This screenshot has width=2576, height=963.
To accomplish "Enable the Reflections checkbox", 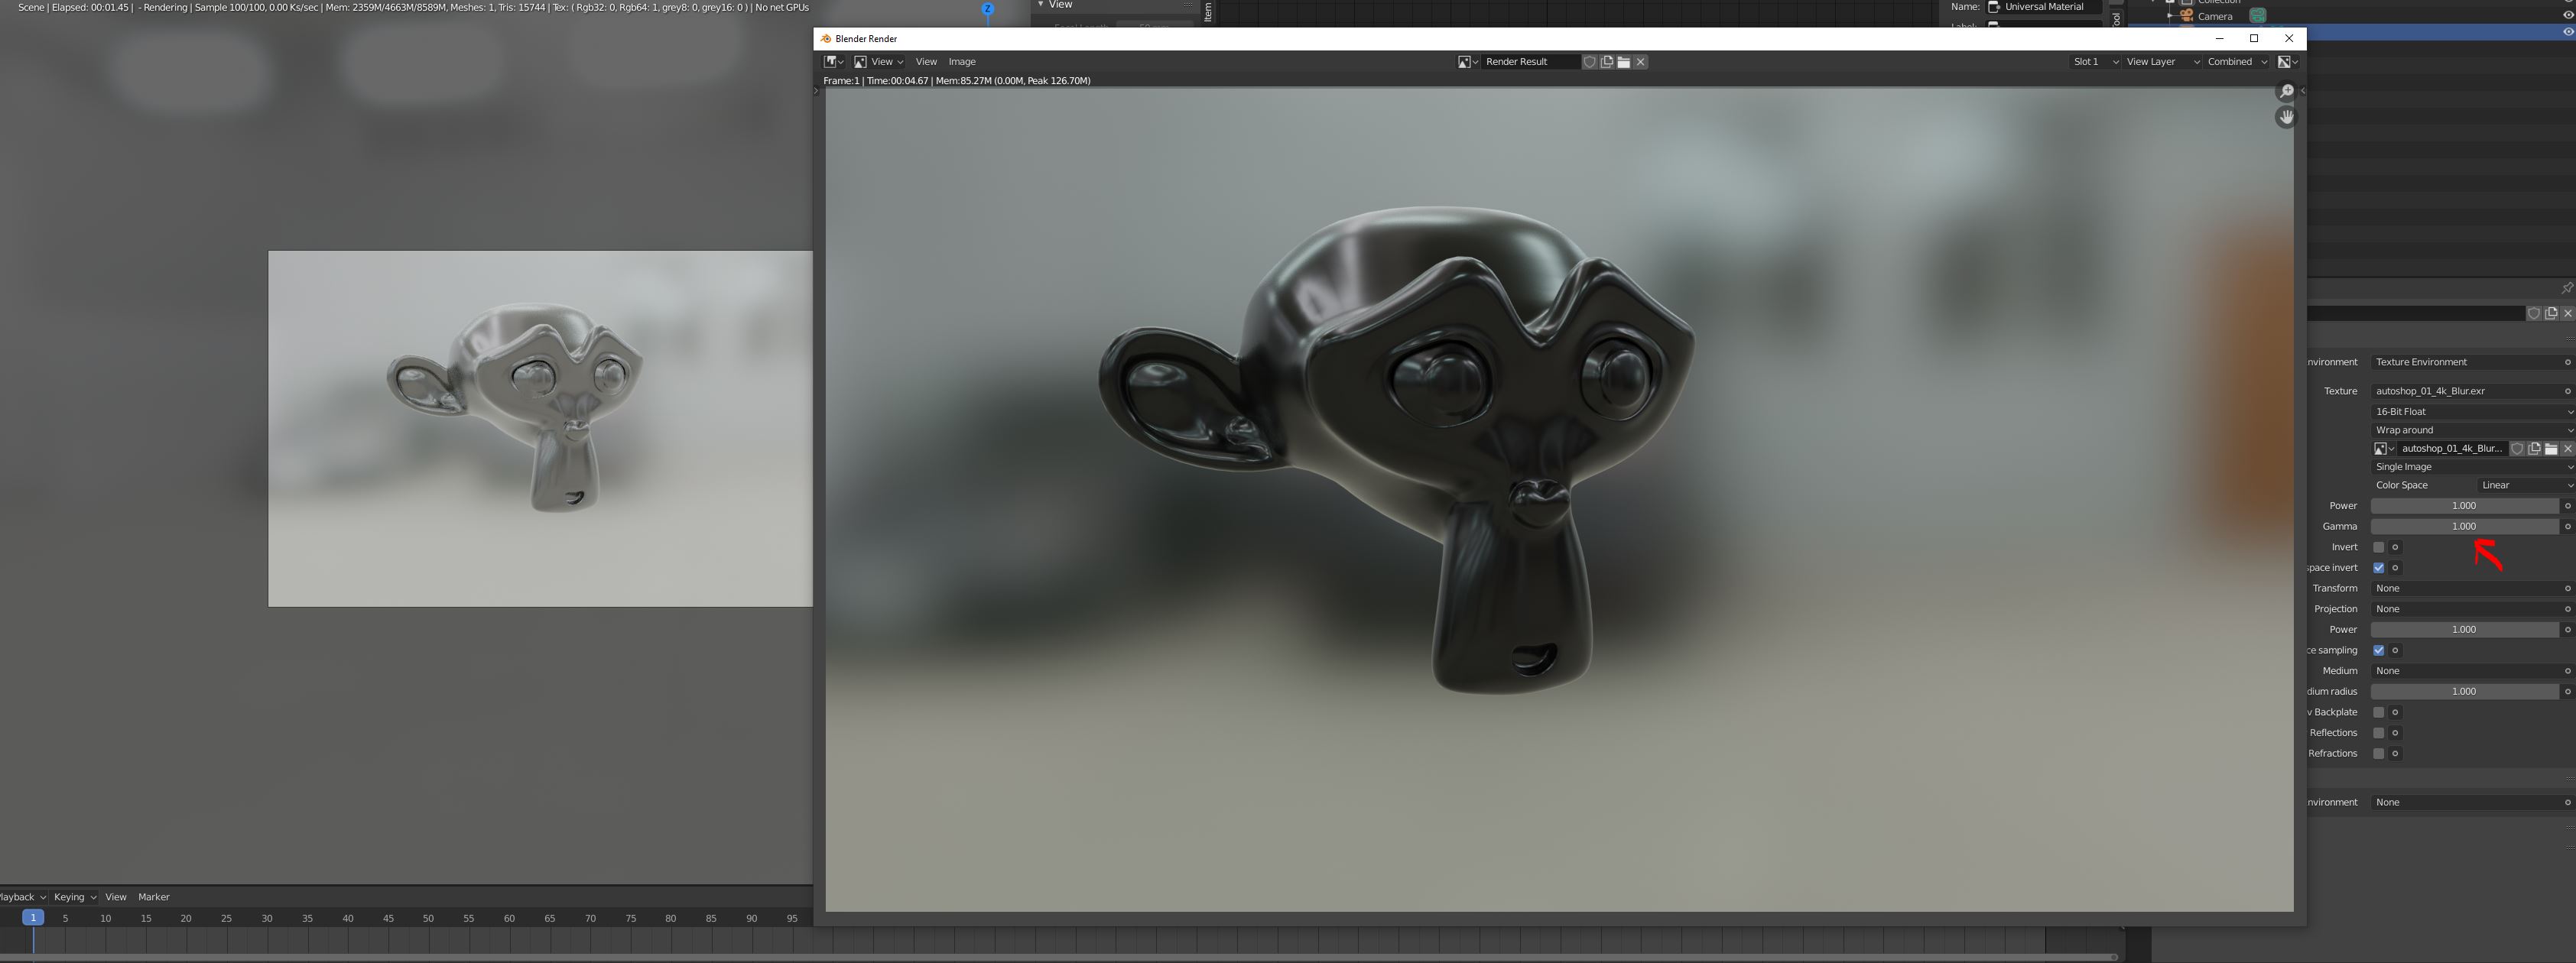I will tap(2379, 733).
